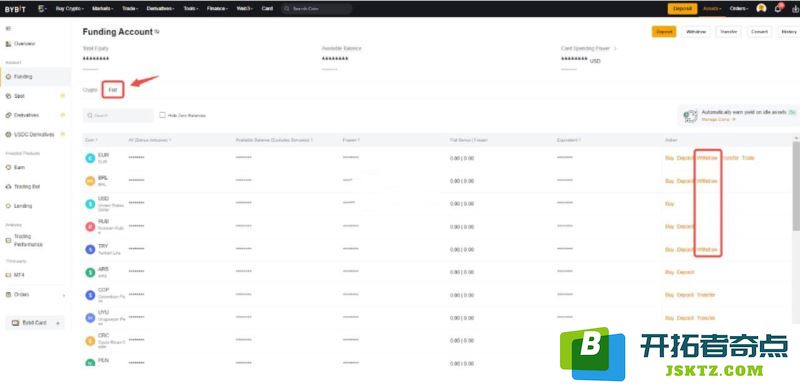Click Deposit in the ARS row
The image size is (800, 384).
coord(685,272)
